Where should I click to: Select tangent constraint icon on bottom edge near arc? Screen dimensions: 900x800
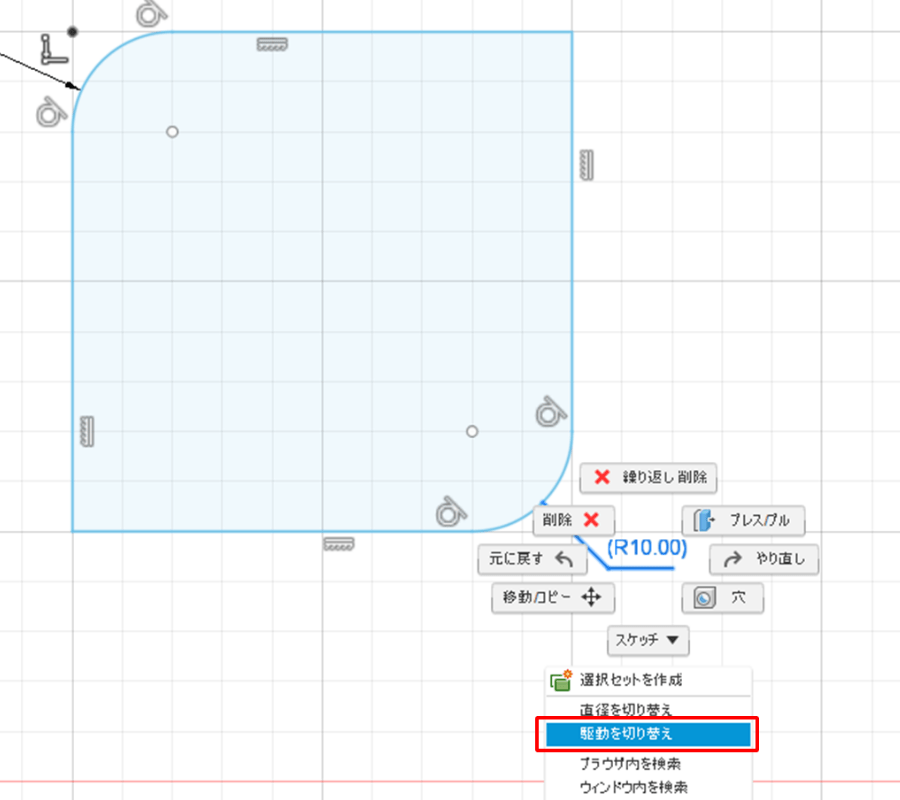tap(451, 511)
